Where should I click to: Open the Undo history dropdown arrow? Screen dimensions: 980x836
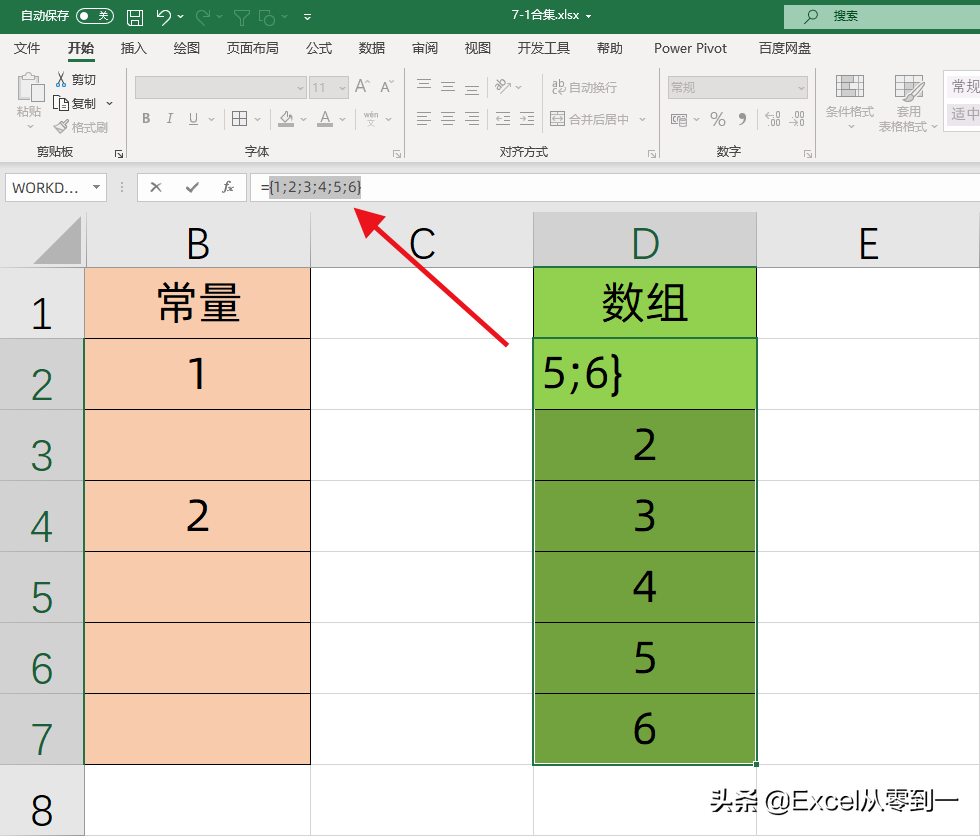pyautogui.click(x=181, y=17)
